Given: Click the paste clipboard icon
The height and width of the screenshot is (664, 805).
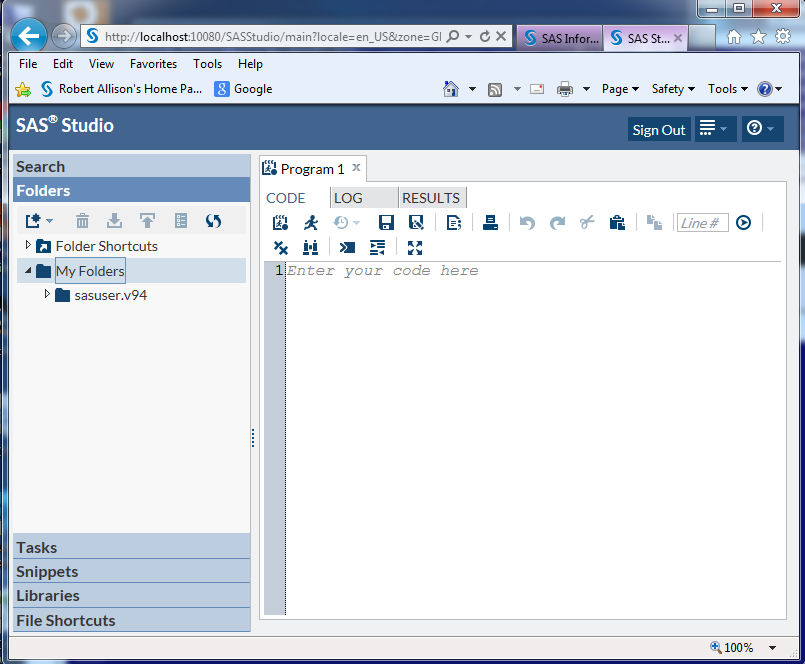Looking at the screenshot, I should [x=617, y=223].
